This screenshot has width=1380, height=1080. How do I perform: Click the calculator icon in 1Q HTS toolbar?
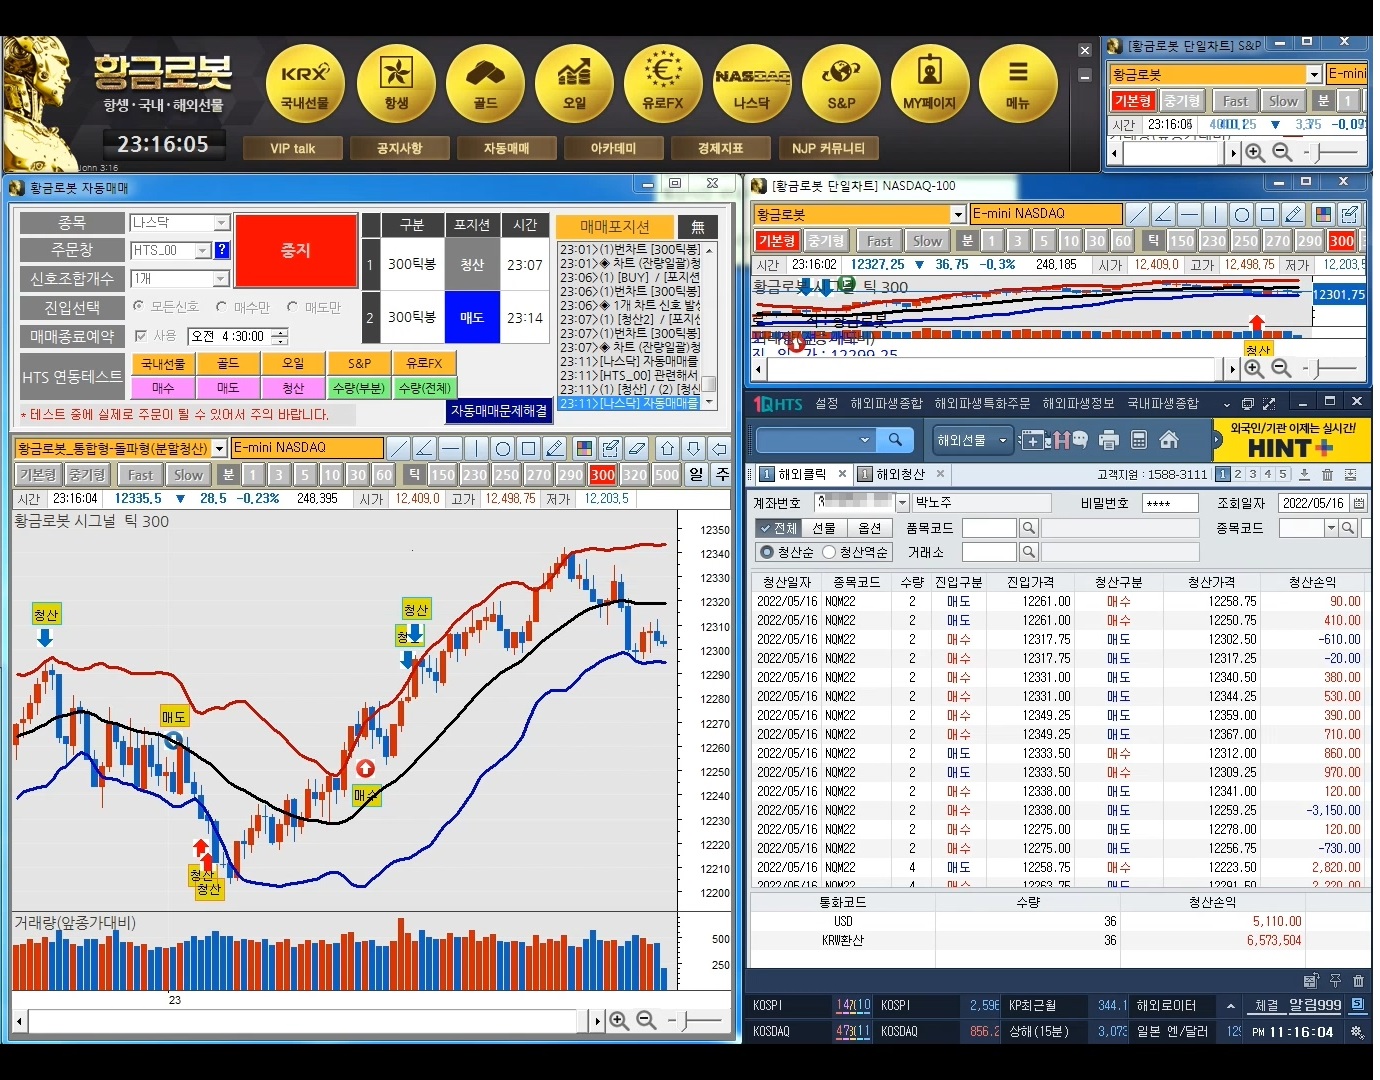1138,440
